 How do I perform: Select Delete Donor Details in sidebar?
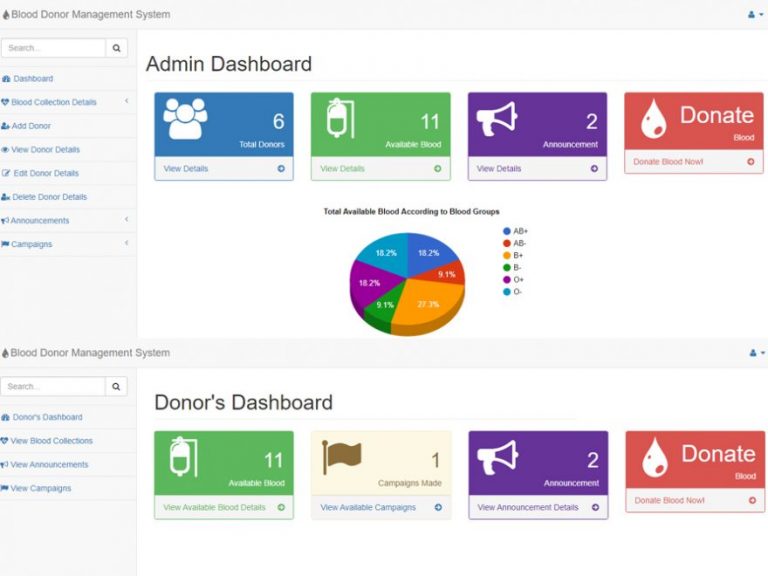pyautogui.click(x=49, y=197)
